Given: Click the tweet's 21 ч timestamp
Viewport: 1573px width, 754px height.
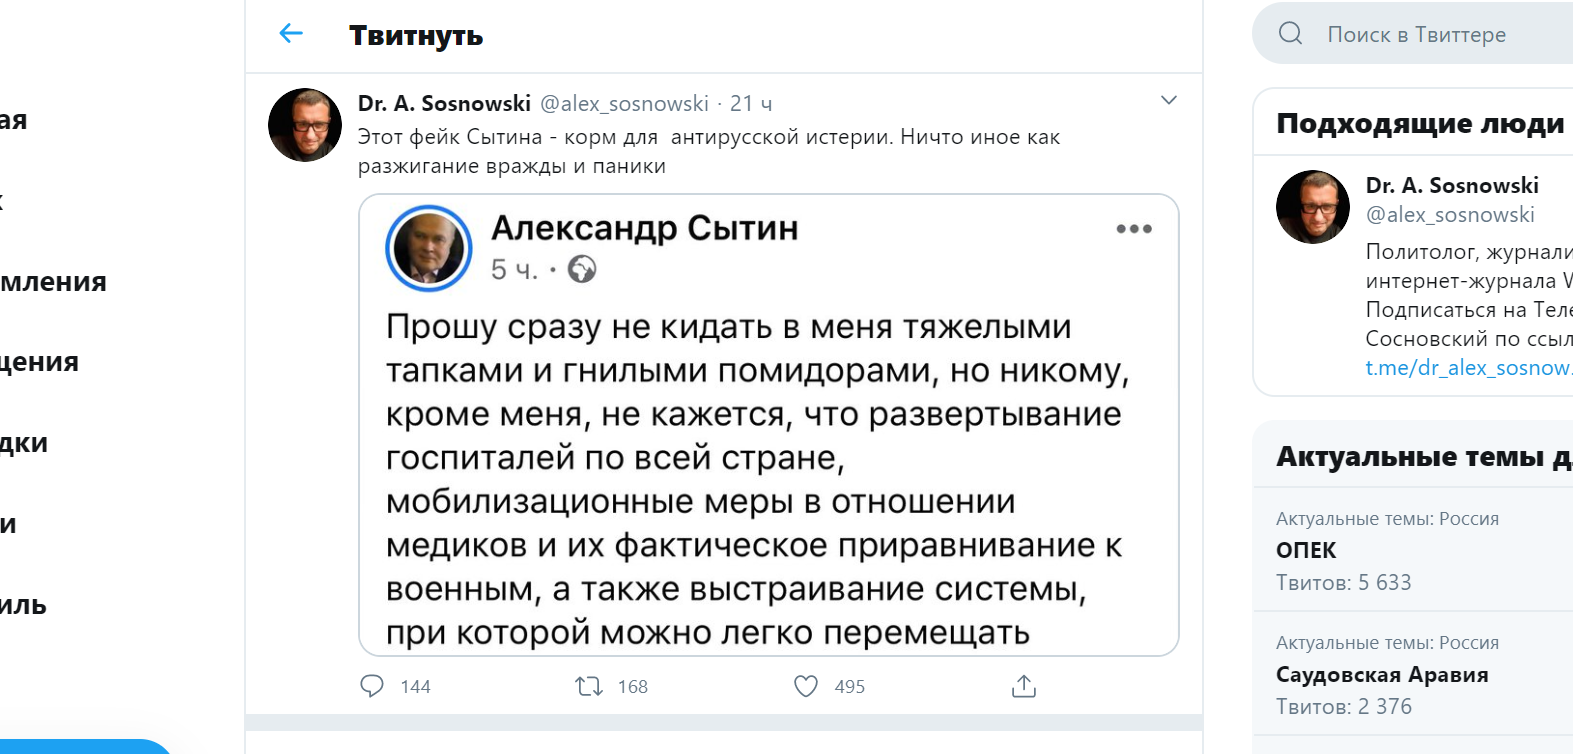Looking at the screenshot, I should point(751,104).
